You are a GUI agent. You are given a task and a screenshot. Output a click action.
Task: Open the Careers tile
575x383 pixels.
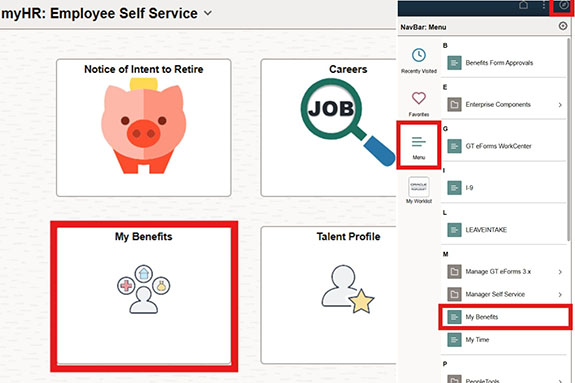(x=328, y=128)
